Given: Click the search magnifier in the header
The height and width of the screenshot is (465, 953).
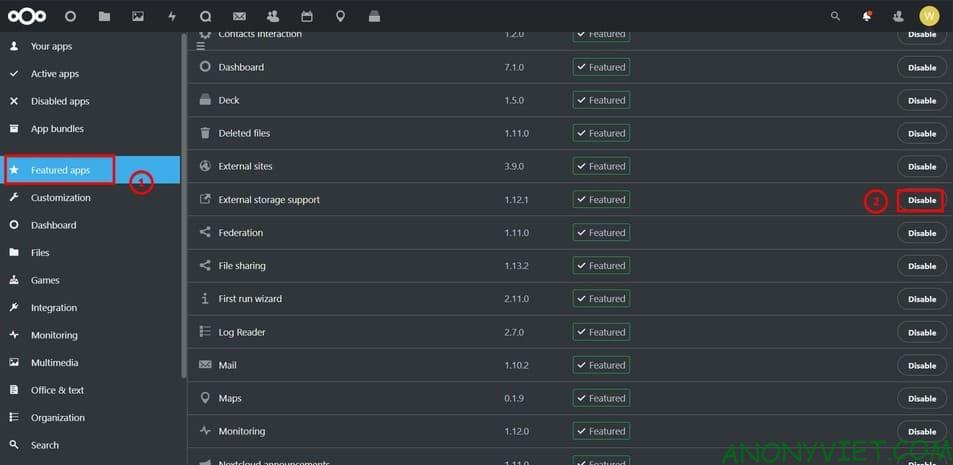Looking at the screenshot, I should click(836, 16).
